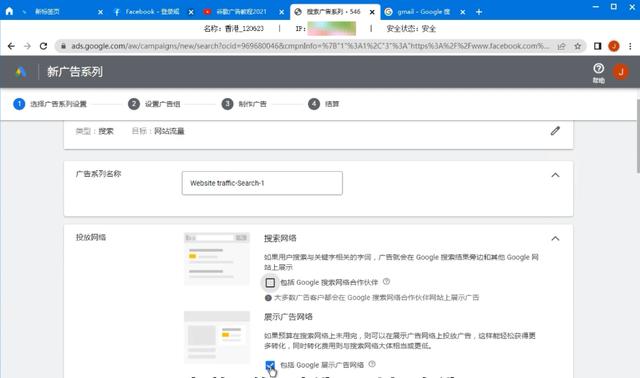Collapse the campaign name section
640x378 pixels.
[x=555, y=175]
